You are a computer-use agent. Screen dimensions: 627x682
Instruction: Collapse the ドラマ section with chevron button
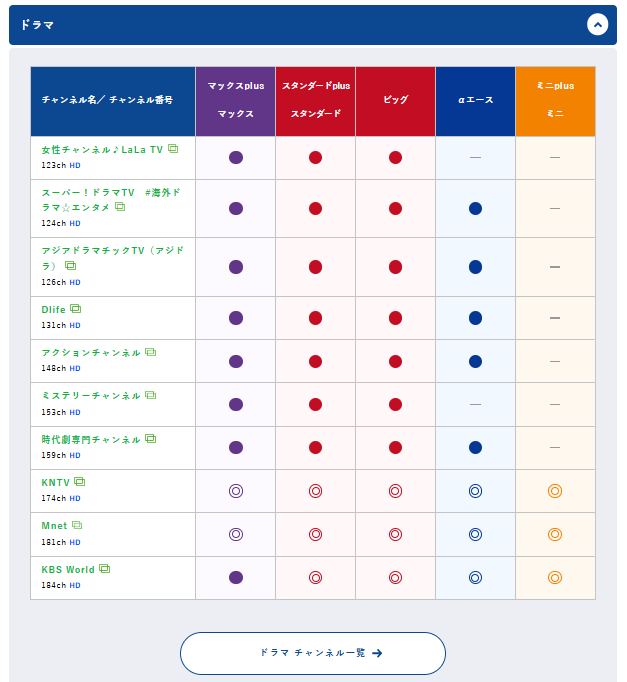597,24
